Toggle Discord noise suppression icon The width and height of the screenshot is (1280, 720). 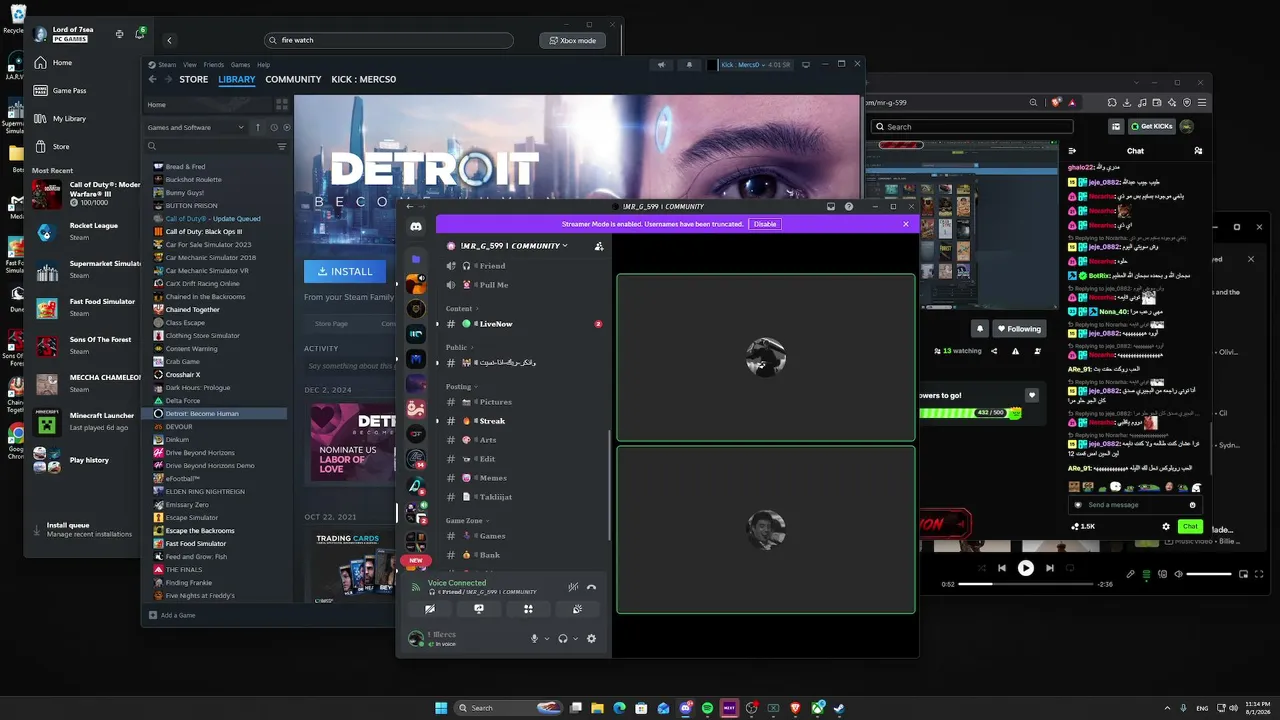573,587
